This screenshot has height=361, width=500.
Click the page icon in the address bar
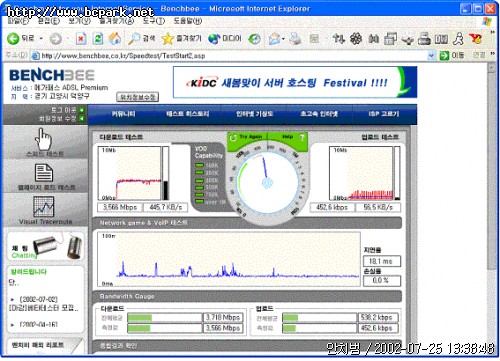click(35, 56)
